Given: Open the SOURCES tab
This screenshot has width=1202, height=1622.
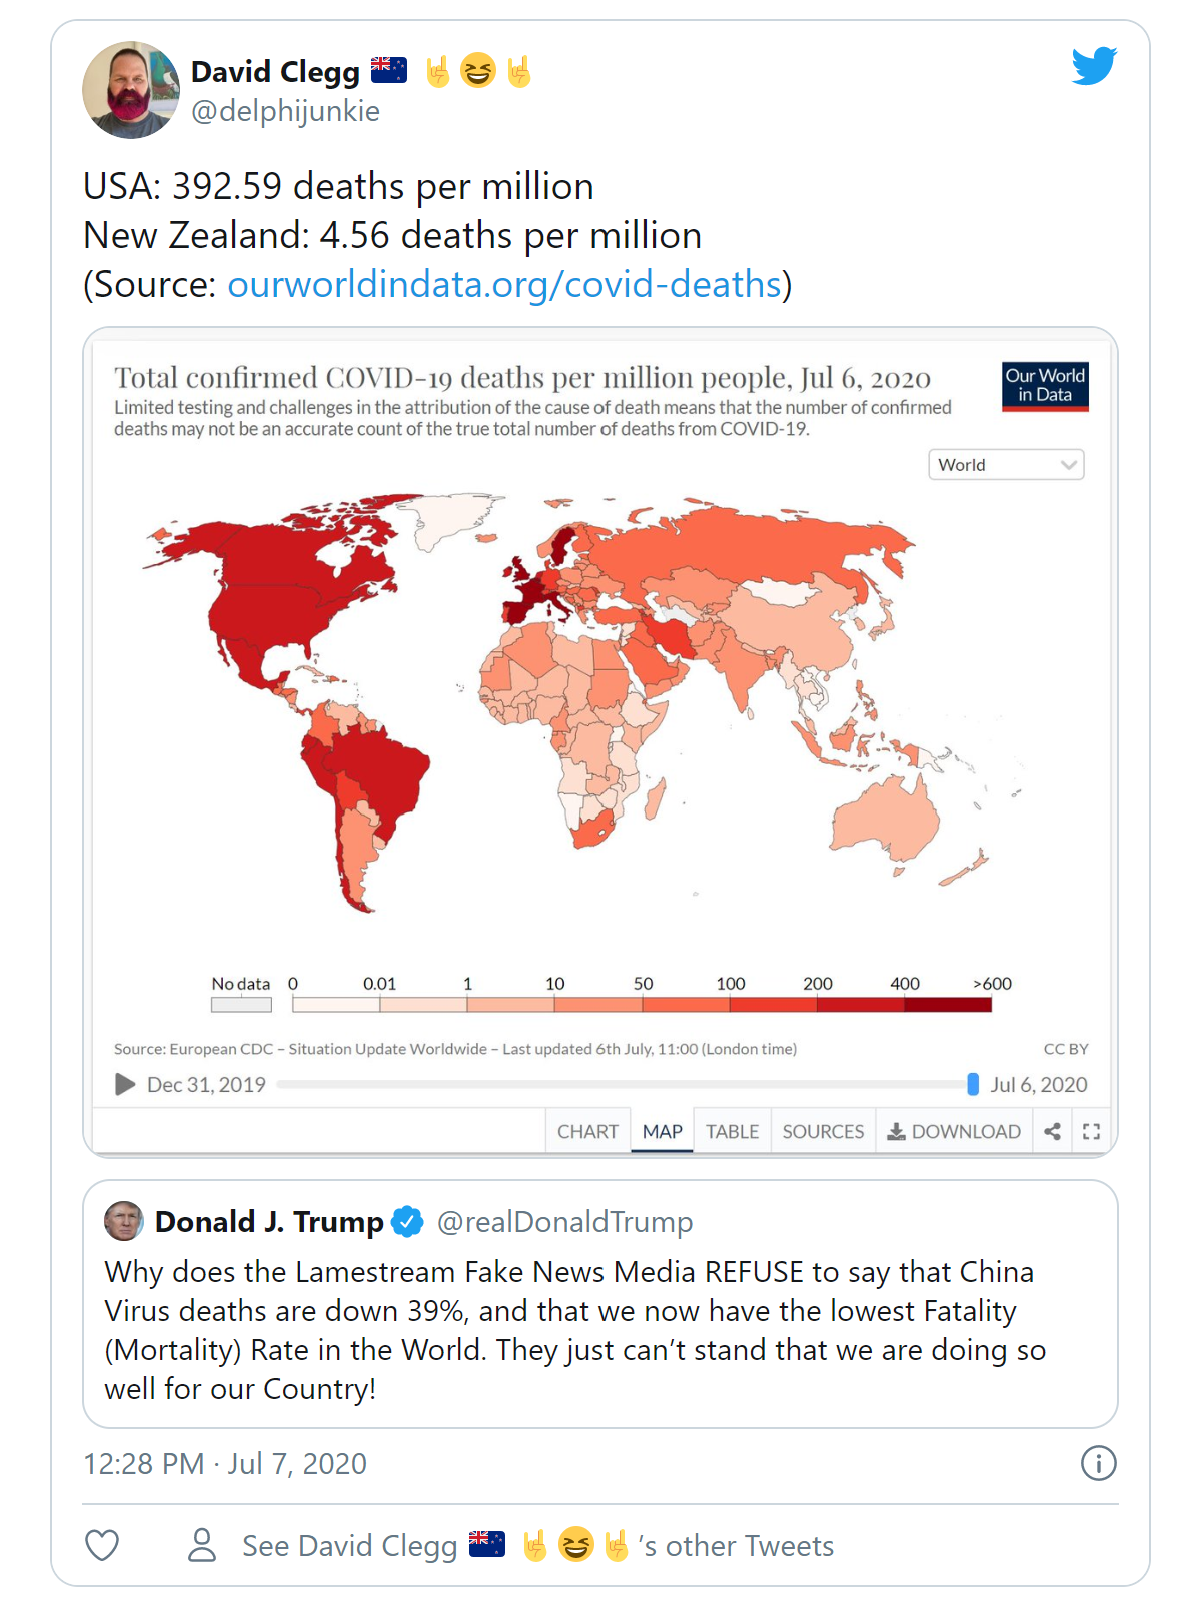Looking at the screenshot, I should pyautogui.click(x=823, y=1131).
